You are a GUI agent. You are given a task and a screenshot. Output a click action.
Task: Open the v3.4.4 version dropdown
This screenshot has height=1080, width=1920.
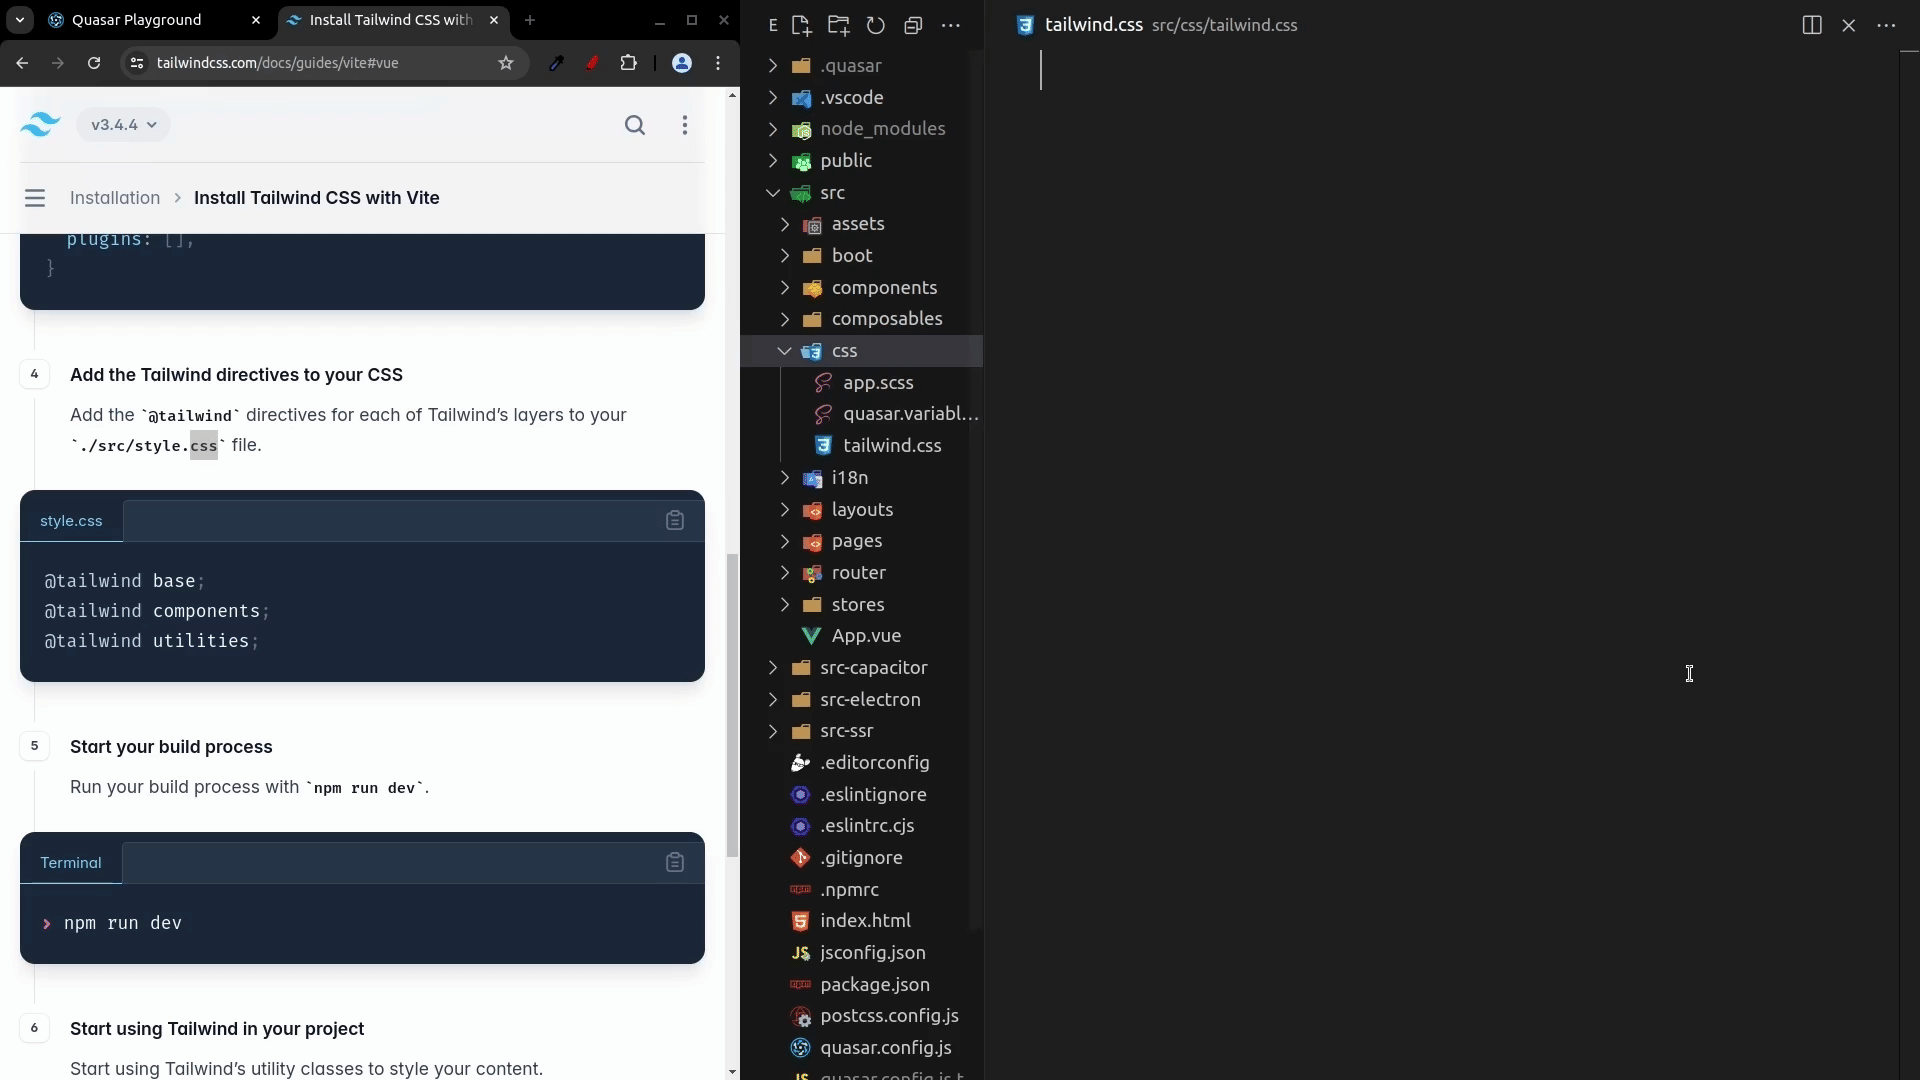click(124, 125)
